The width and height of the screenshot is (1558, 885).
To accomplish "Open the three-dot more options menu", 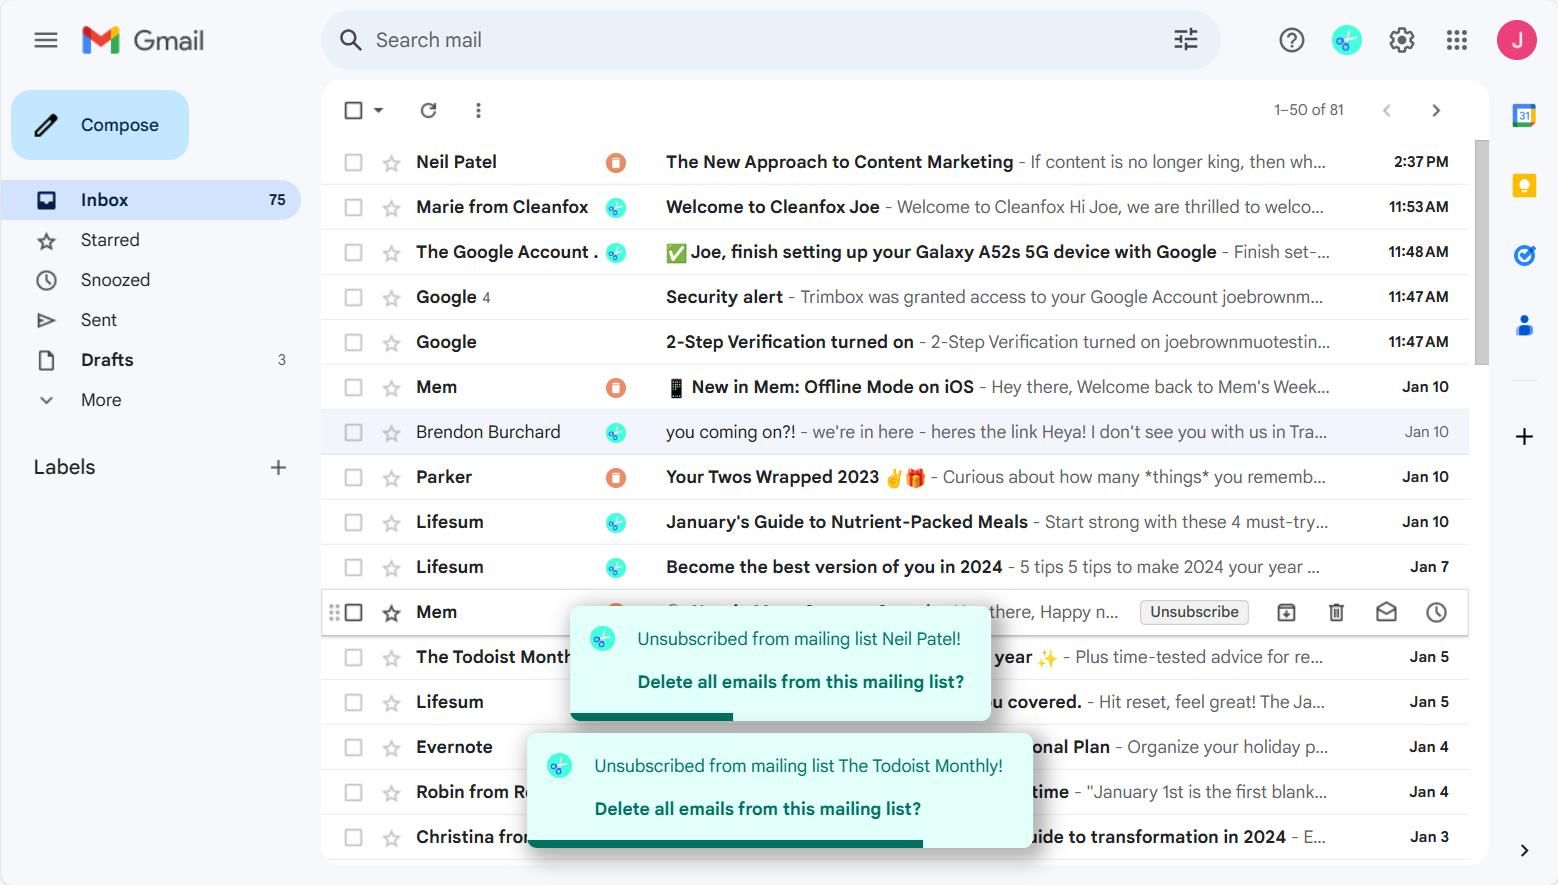I will (478, 110).
